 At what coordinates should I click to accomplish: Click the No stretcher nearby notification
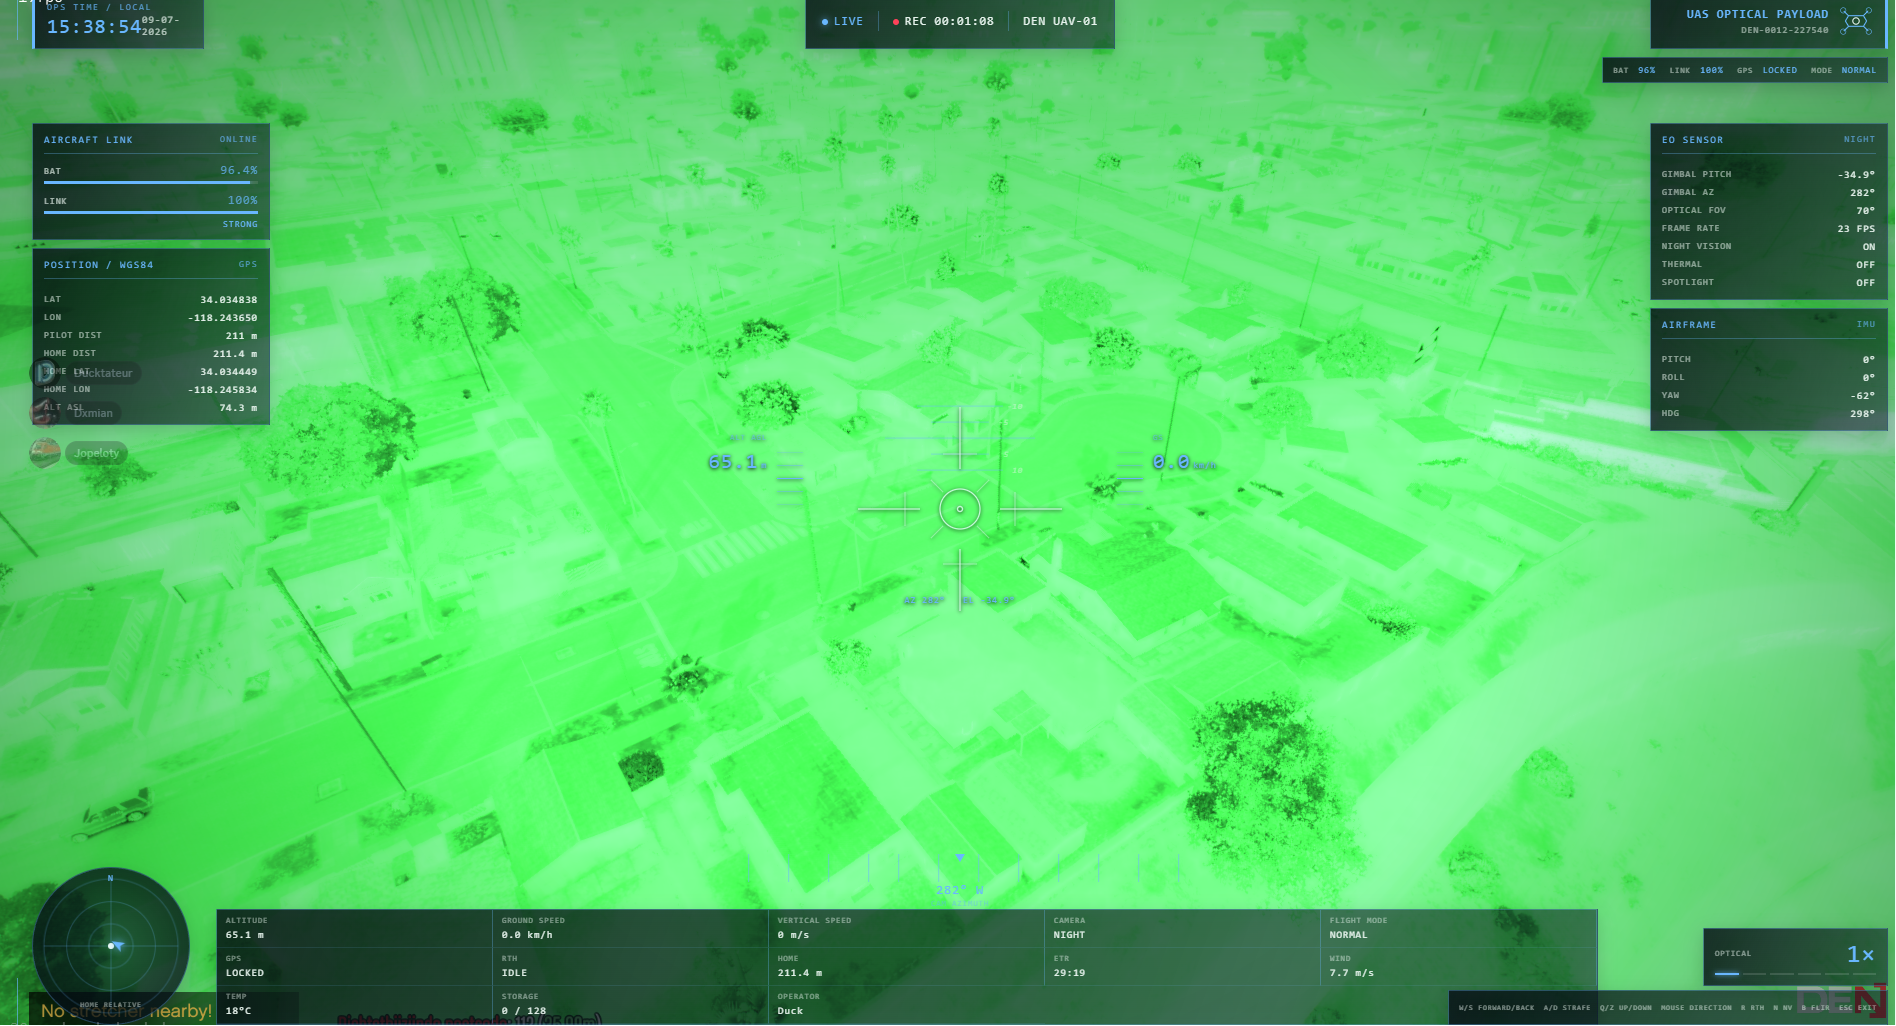point(127,1011)
